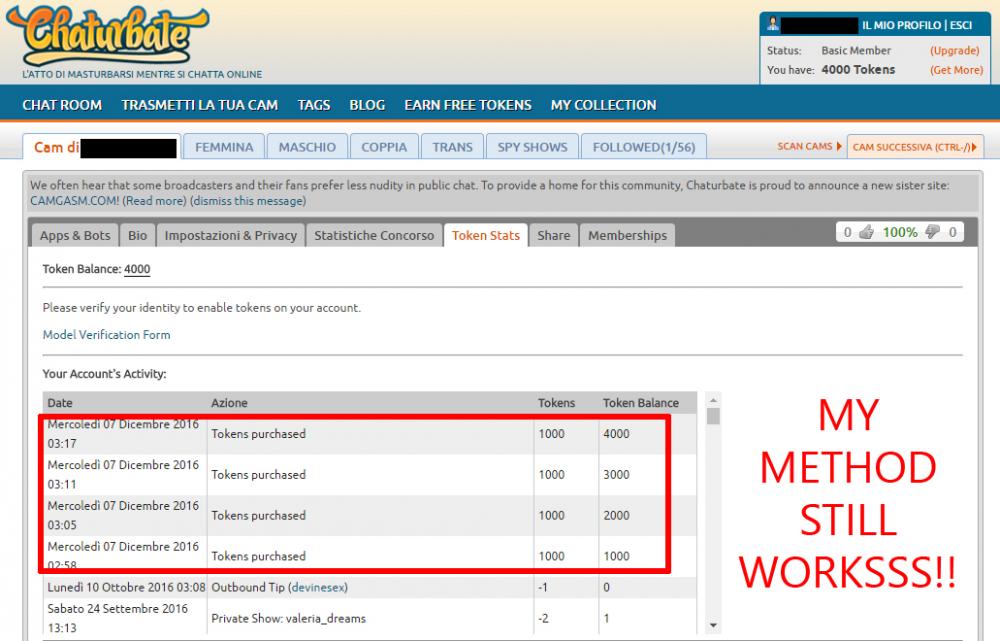Open the CAMGASM.COM link
The image size is (1000, 641).
(75, 201)
